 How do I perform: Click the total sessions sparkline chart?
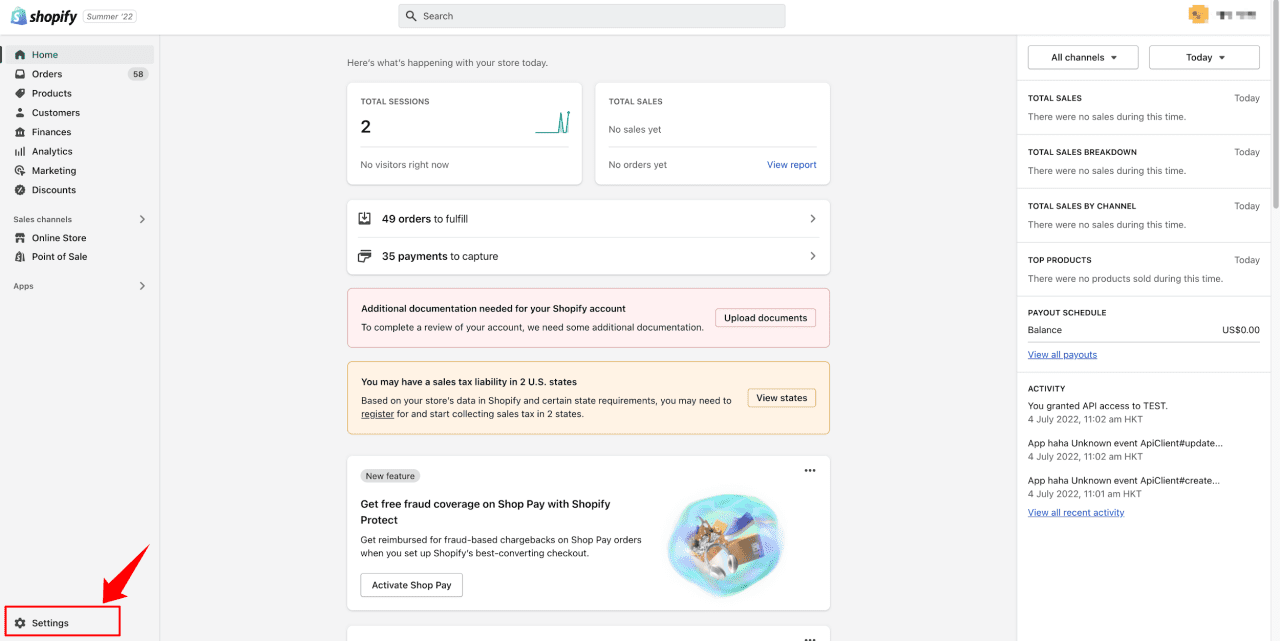tap(552, 122)
